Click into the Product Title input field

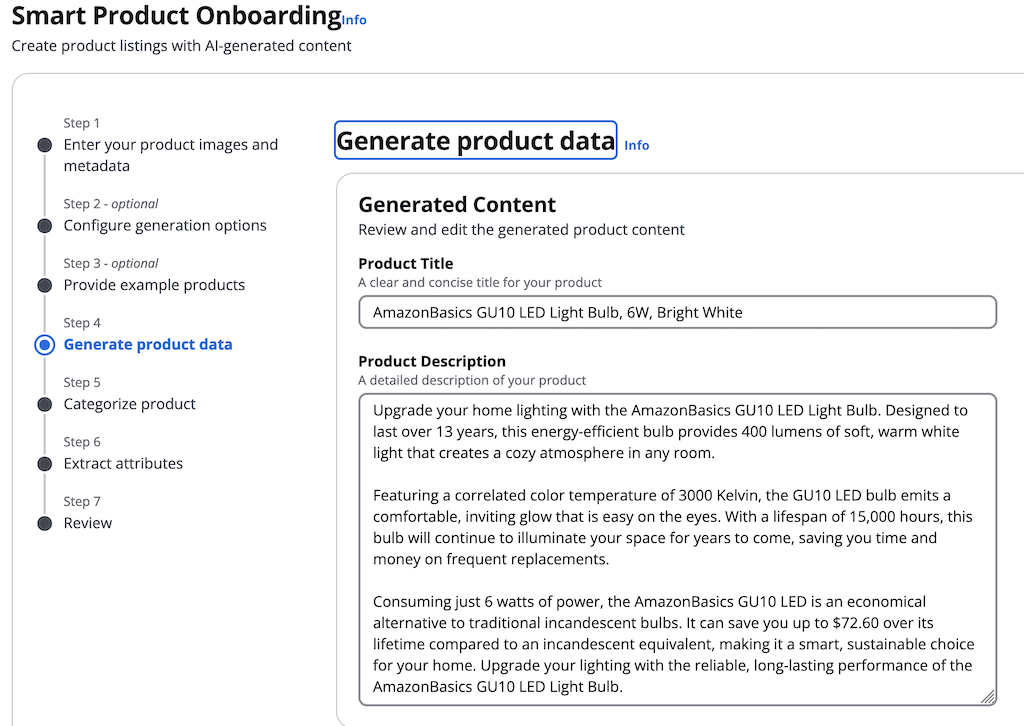(x=677, y=312)
